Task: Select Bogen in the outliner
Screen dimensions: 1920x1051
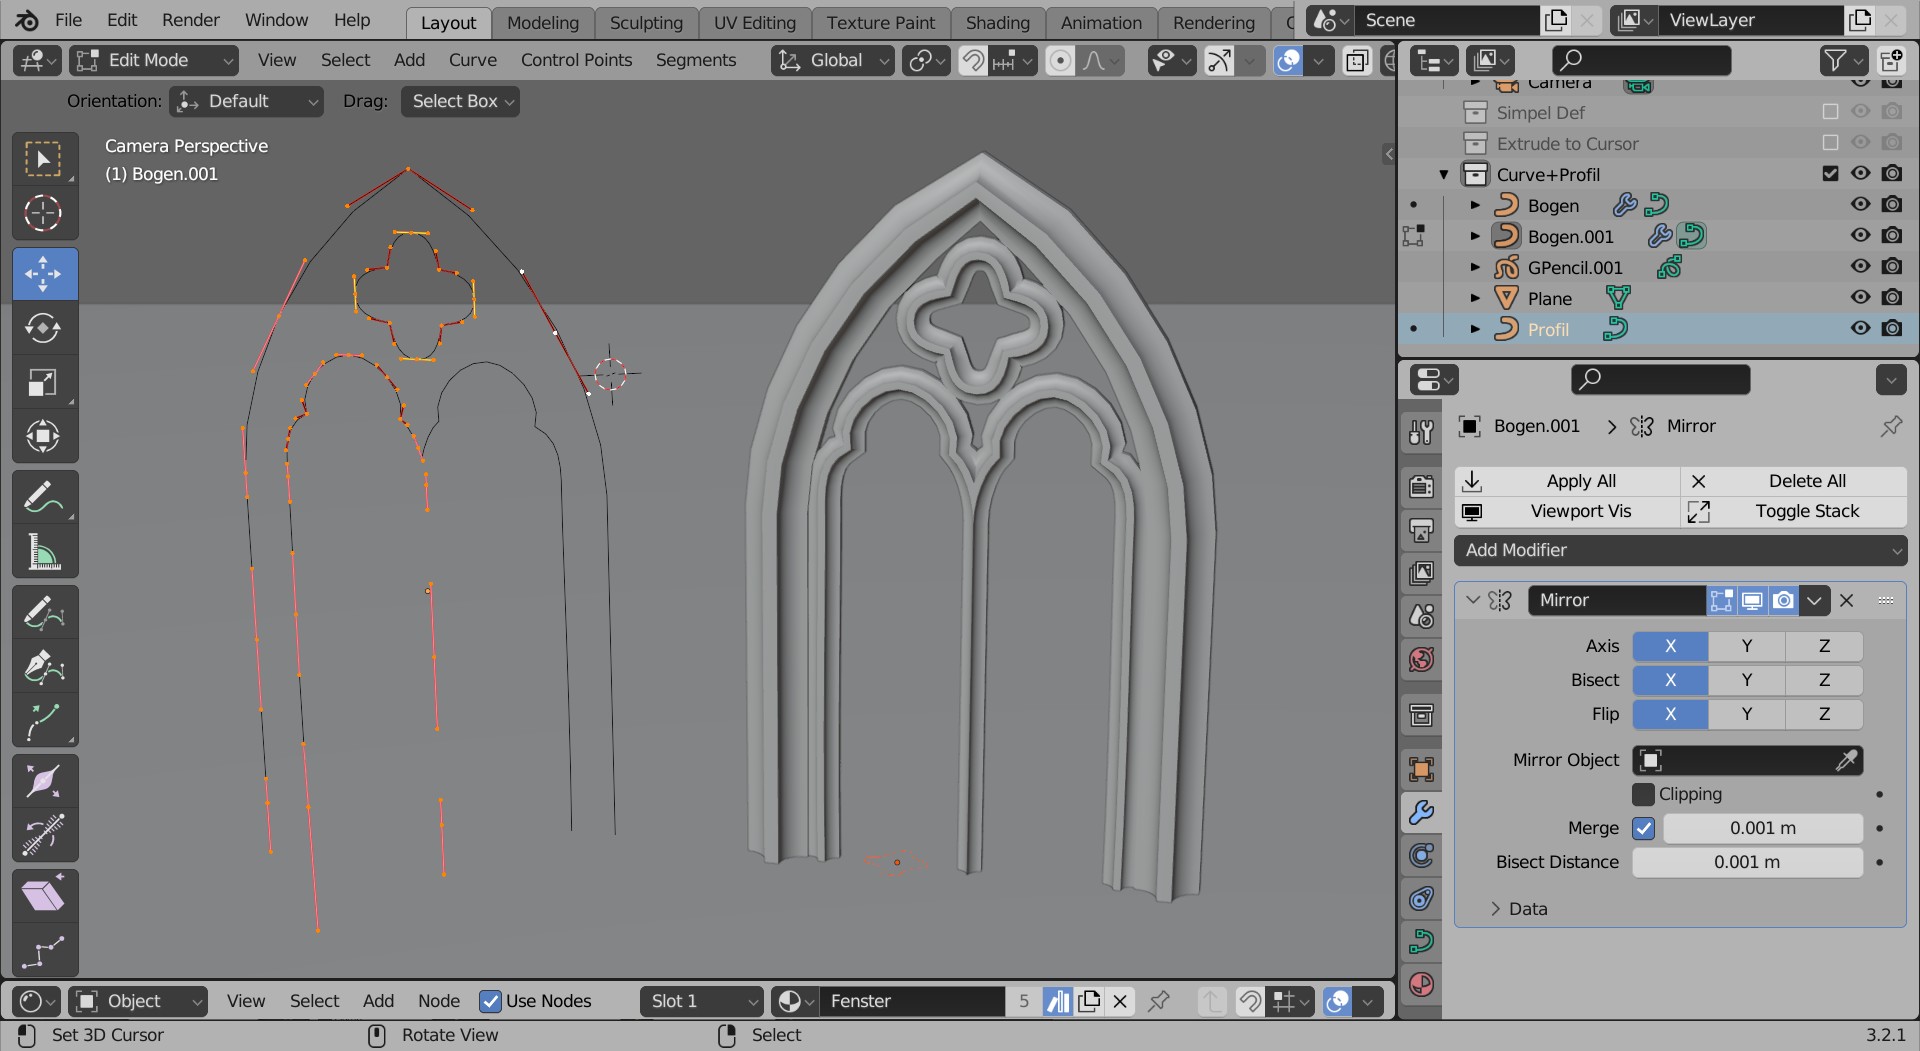Action: point(1553,206)
